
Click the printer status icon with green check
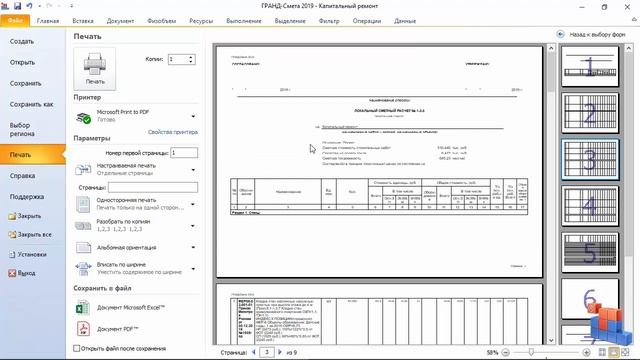tap(84, 118)
